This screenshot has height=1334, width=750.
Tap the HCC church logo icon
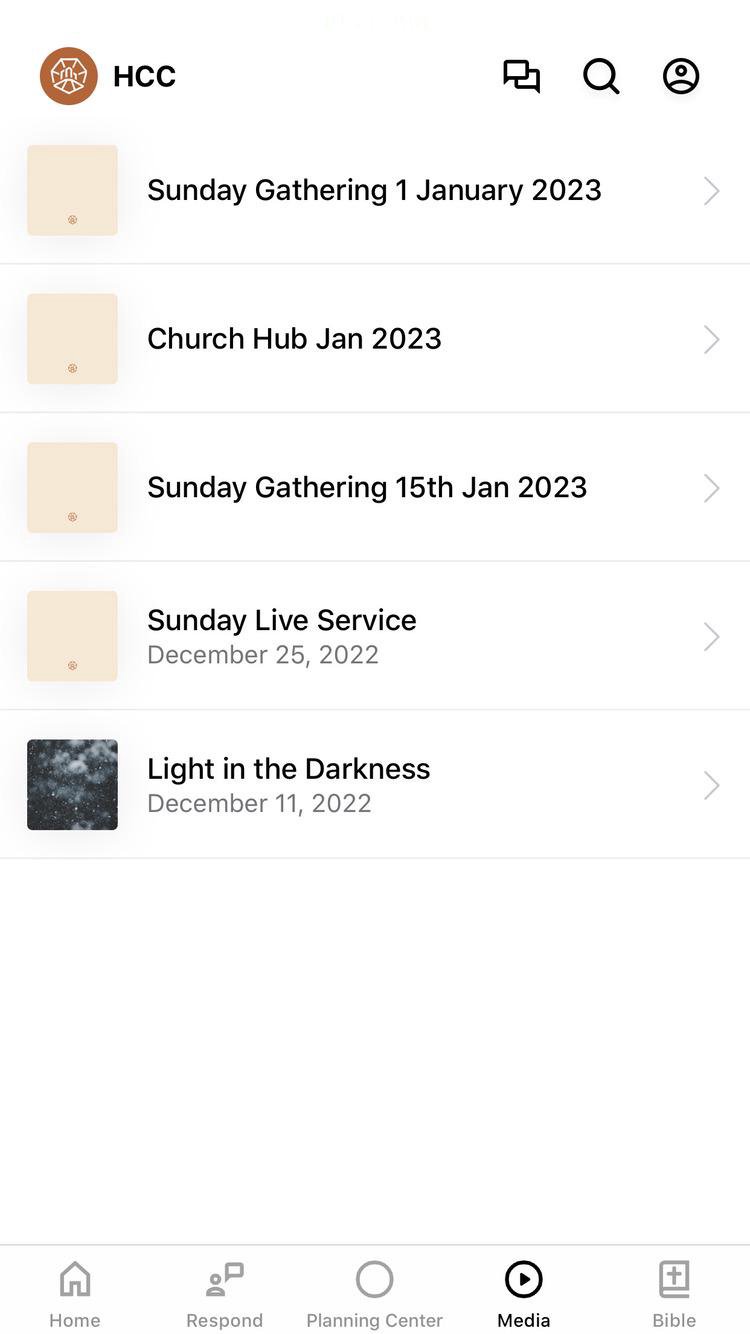point(69,76)
